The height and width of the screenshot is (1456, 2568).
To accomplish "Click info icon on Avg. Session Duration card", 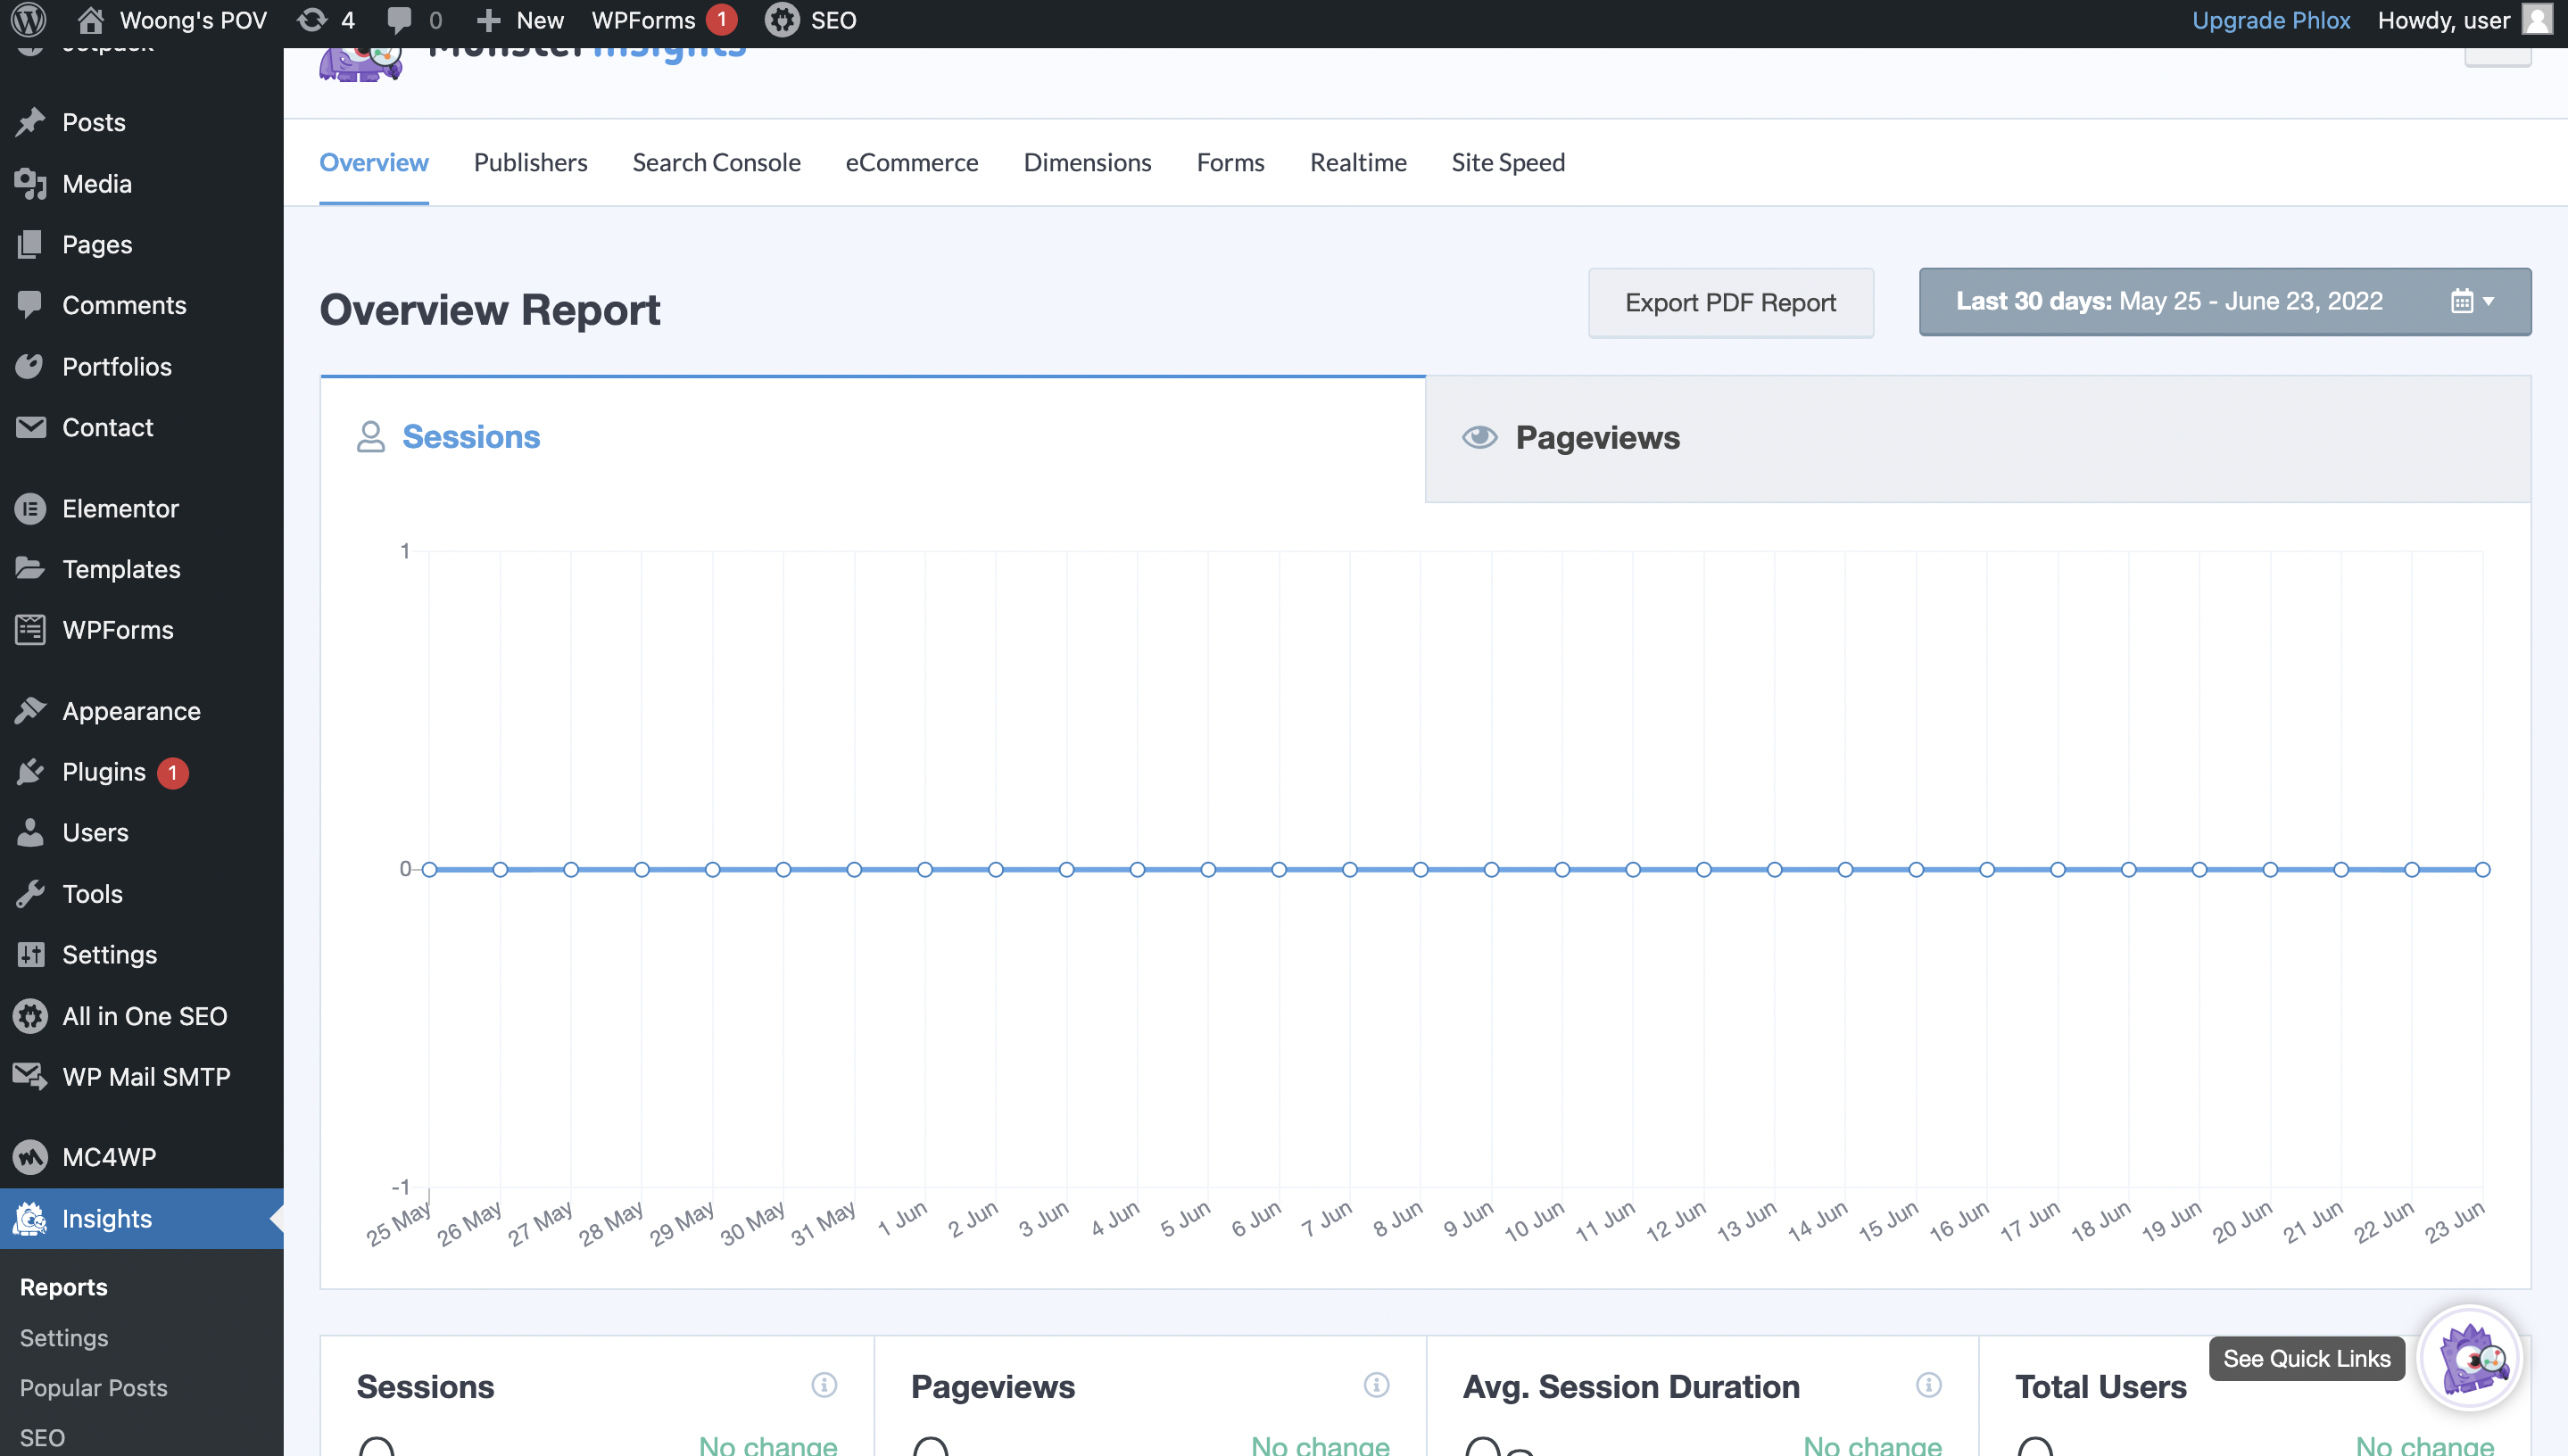I will [1929, 1385].
